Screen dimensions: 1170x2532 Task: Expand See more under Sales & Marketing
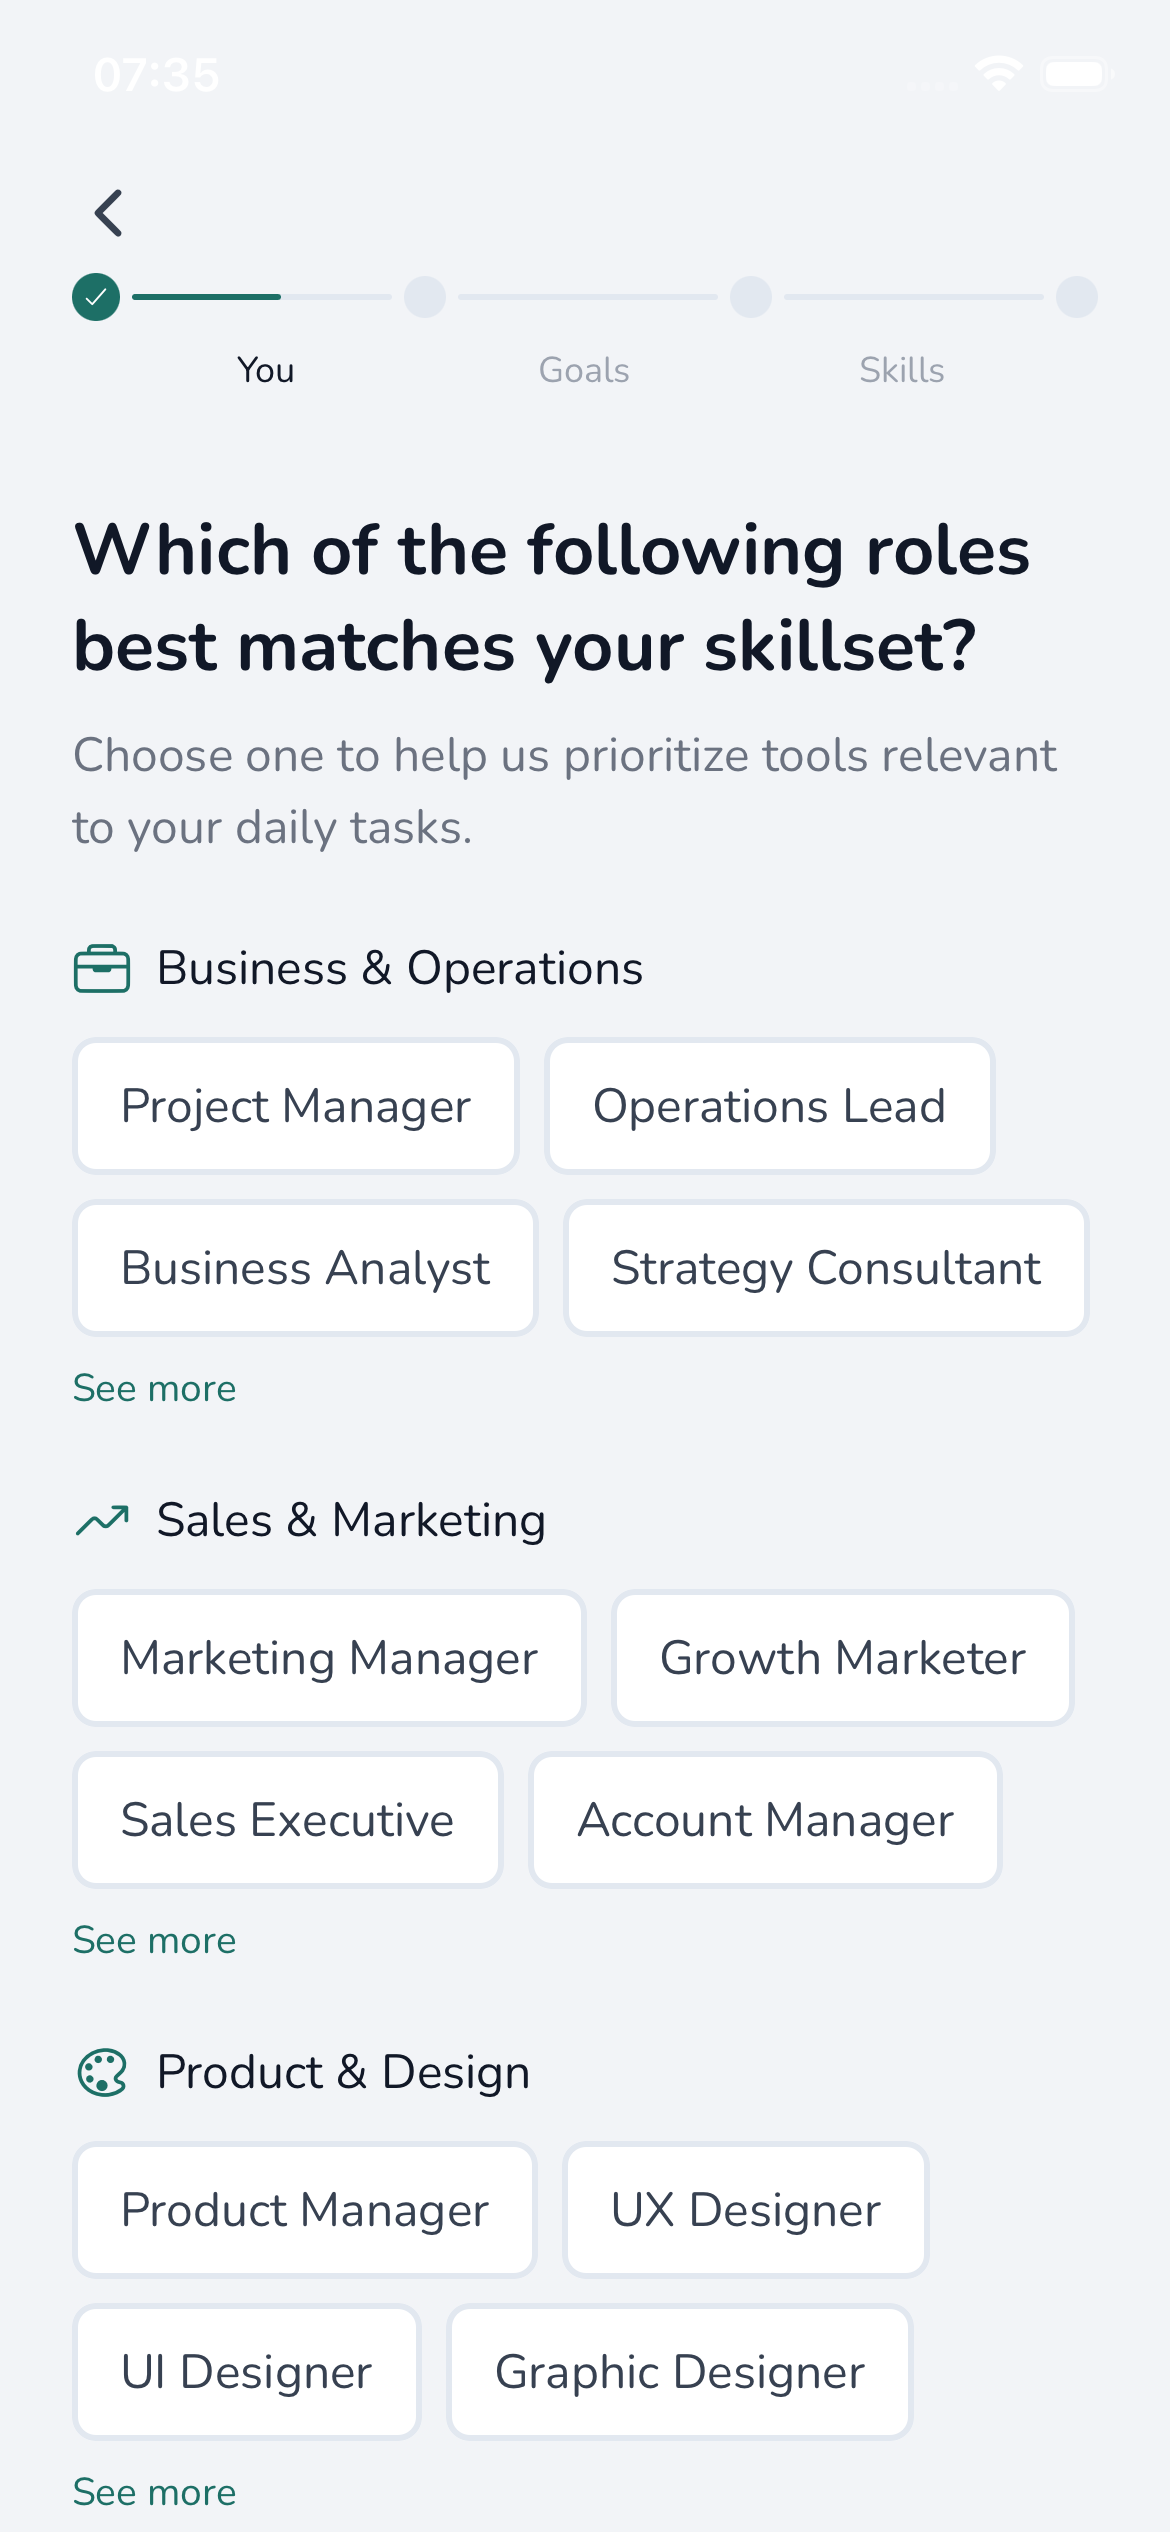pos(154,1939)
